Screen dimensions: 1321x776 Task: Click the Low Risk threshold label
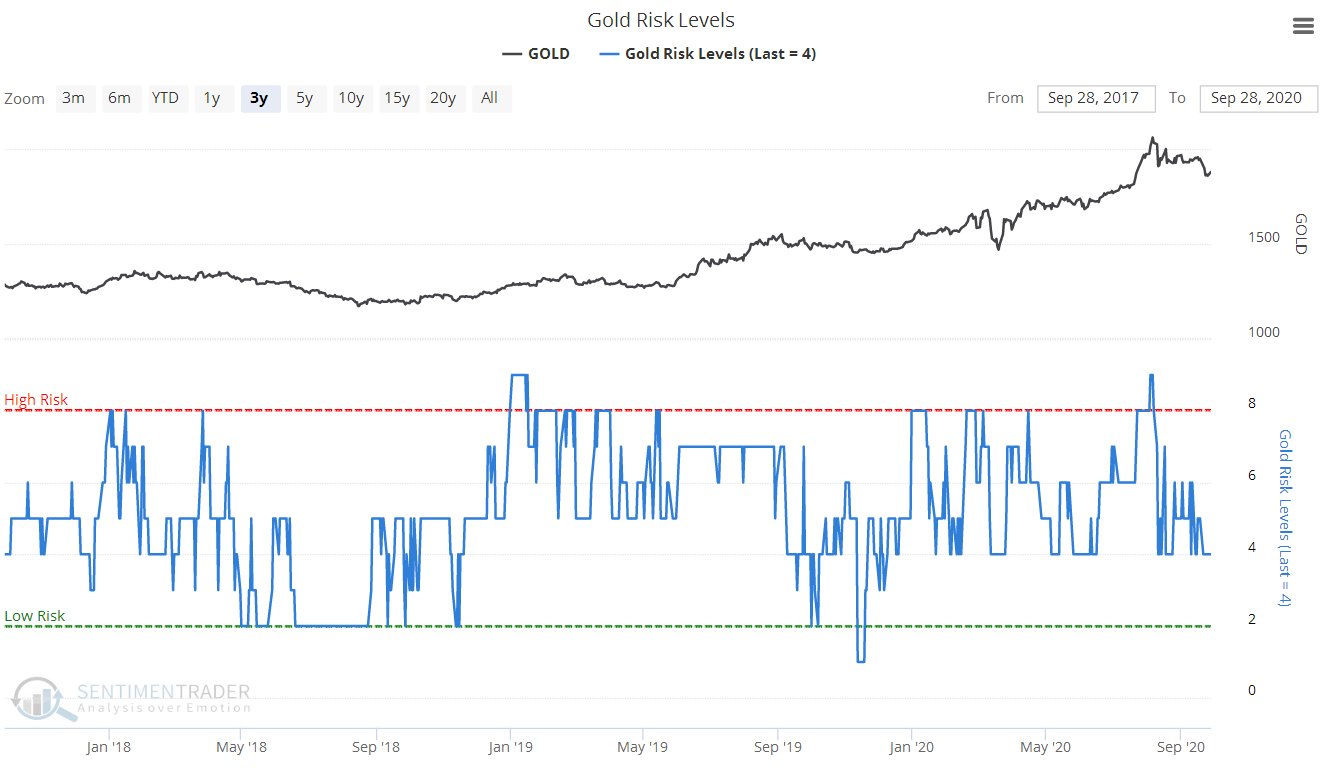35,616
